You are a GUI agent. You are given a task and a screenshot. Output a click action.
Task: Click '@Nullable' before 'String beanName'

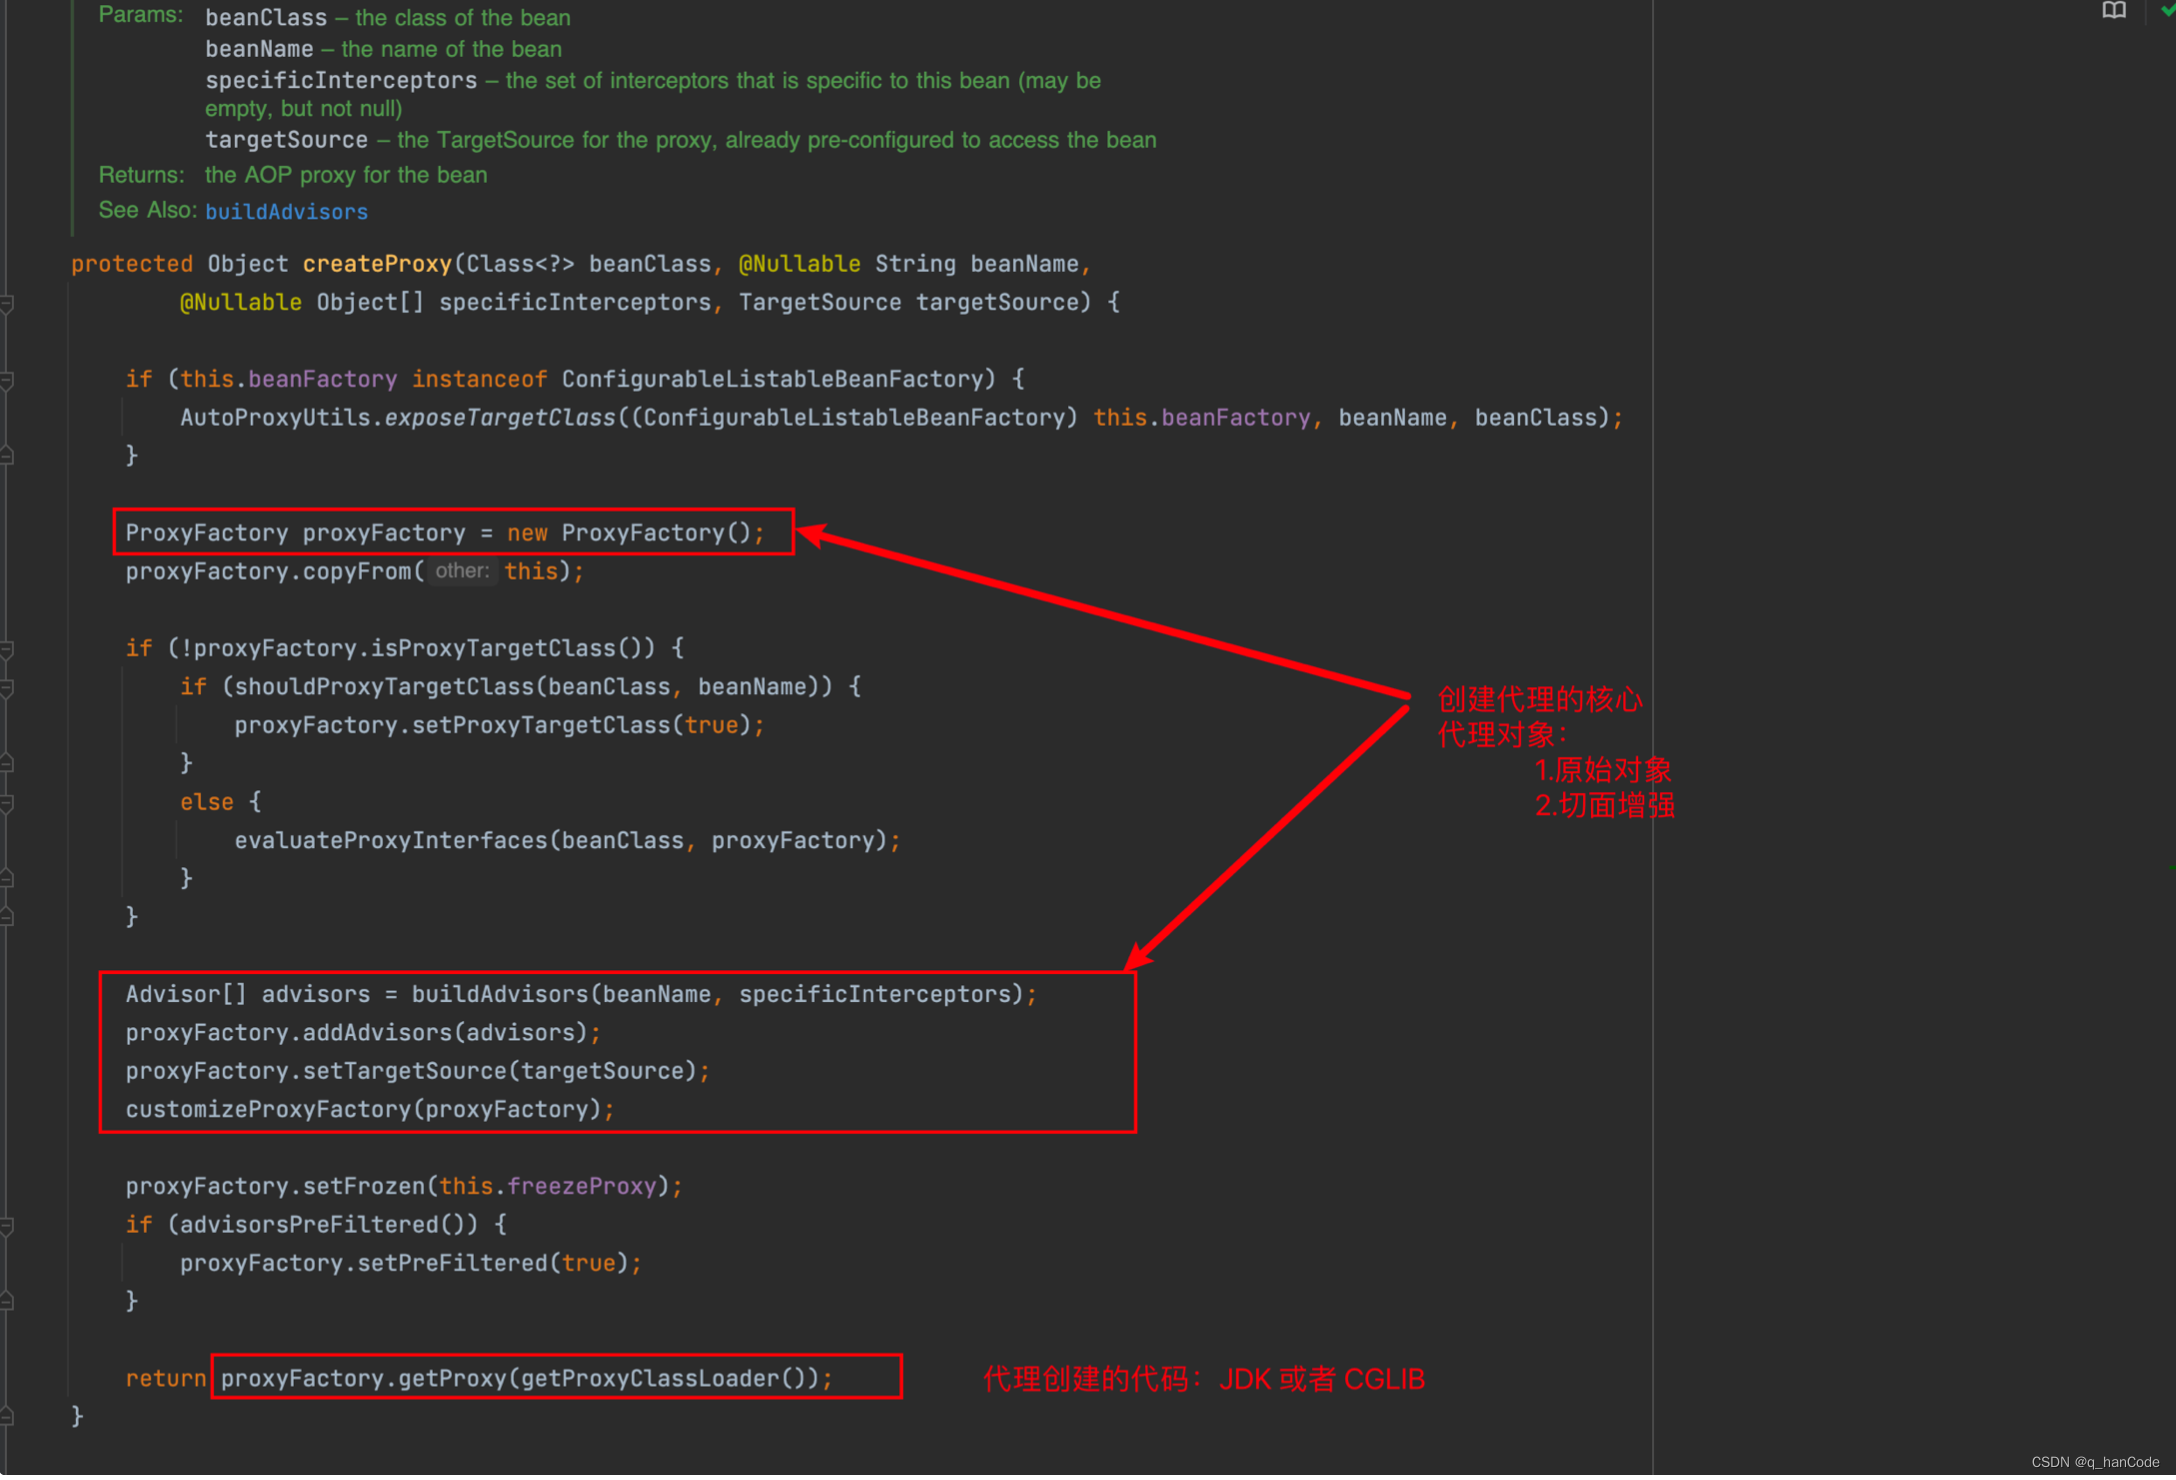click(799, 264)
